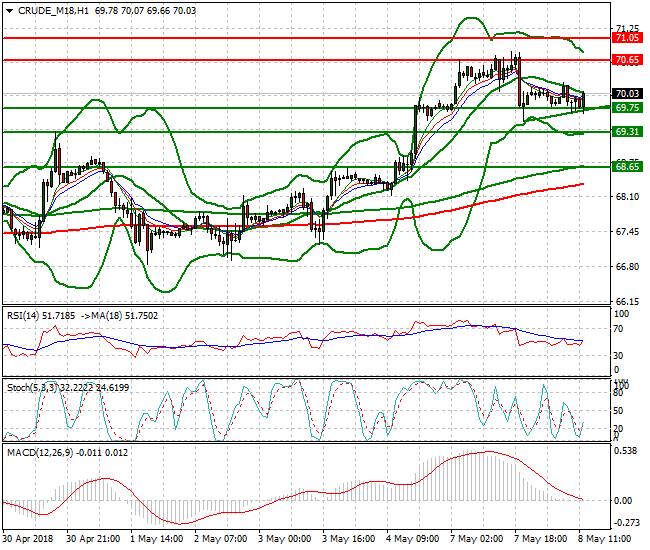Click the 66.15 price axis value
The image size is (650, 550).
click(627, 301)
